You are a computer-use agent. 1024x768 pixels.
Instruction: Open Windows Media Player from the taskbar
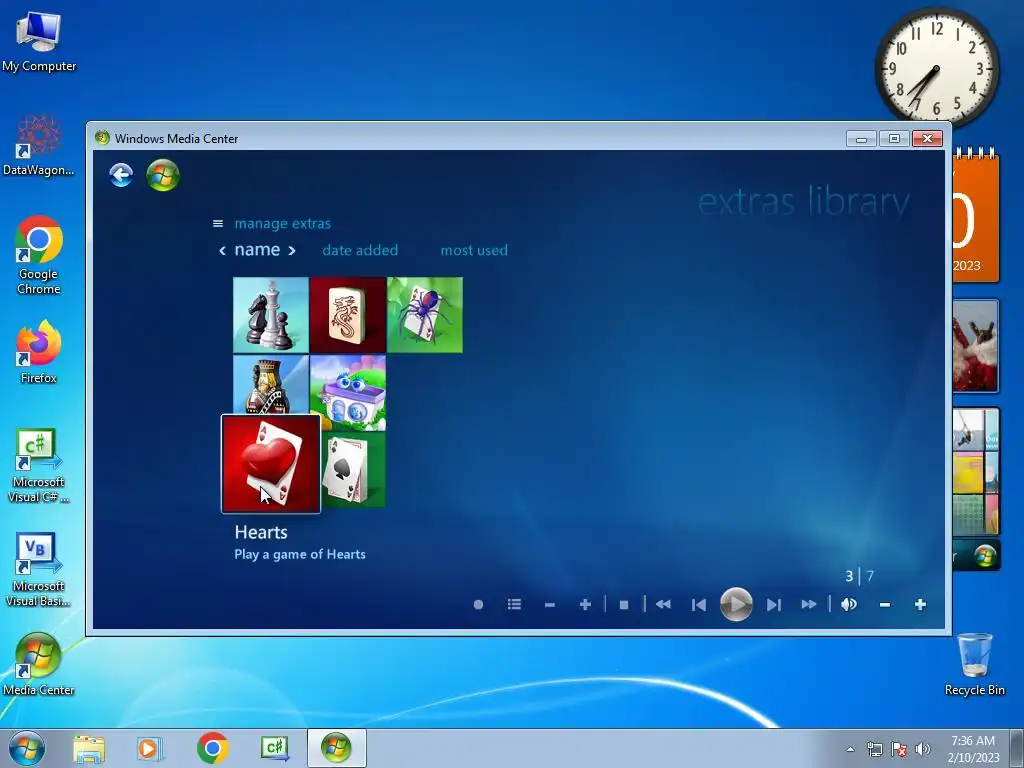[x=150, y=748]
